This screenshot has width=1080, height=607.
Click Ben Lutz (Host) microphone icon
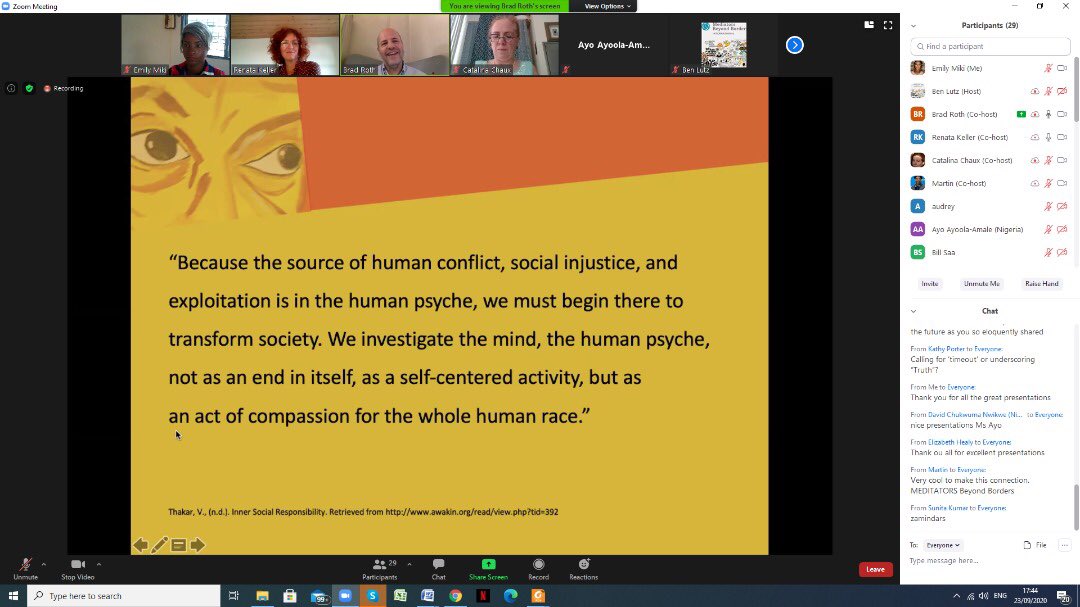click(1048, 91)
